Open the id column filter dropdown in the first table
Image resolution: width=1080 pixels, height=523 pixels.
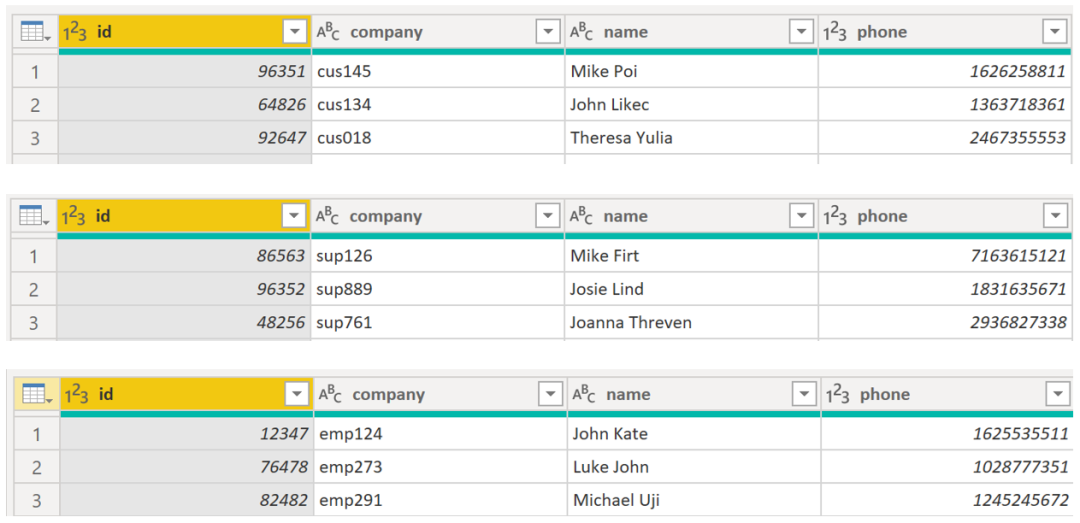tap(295, 32)
